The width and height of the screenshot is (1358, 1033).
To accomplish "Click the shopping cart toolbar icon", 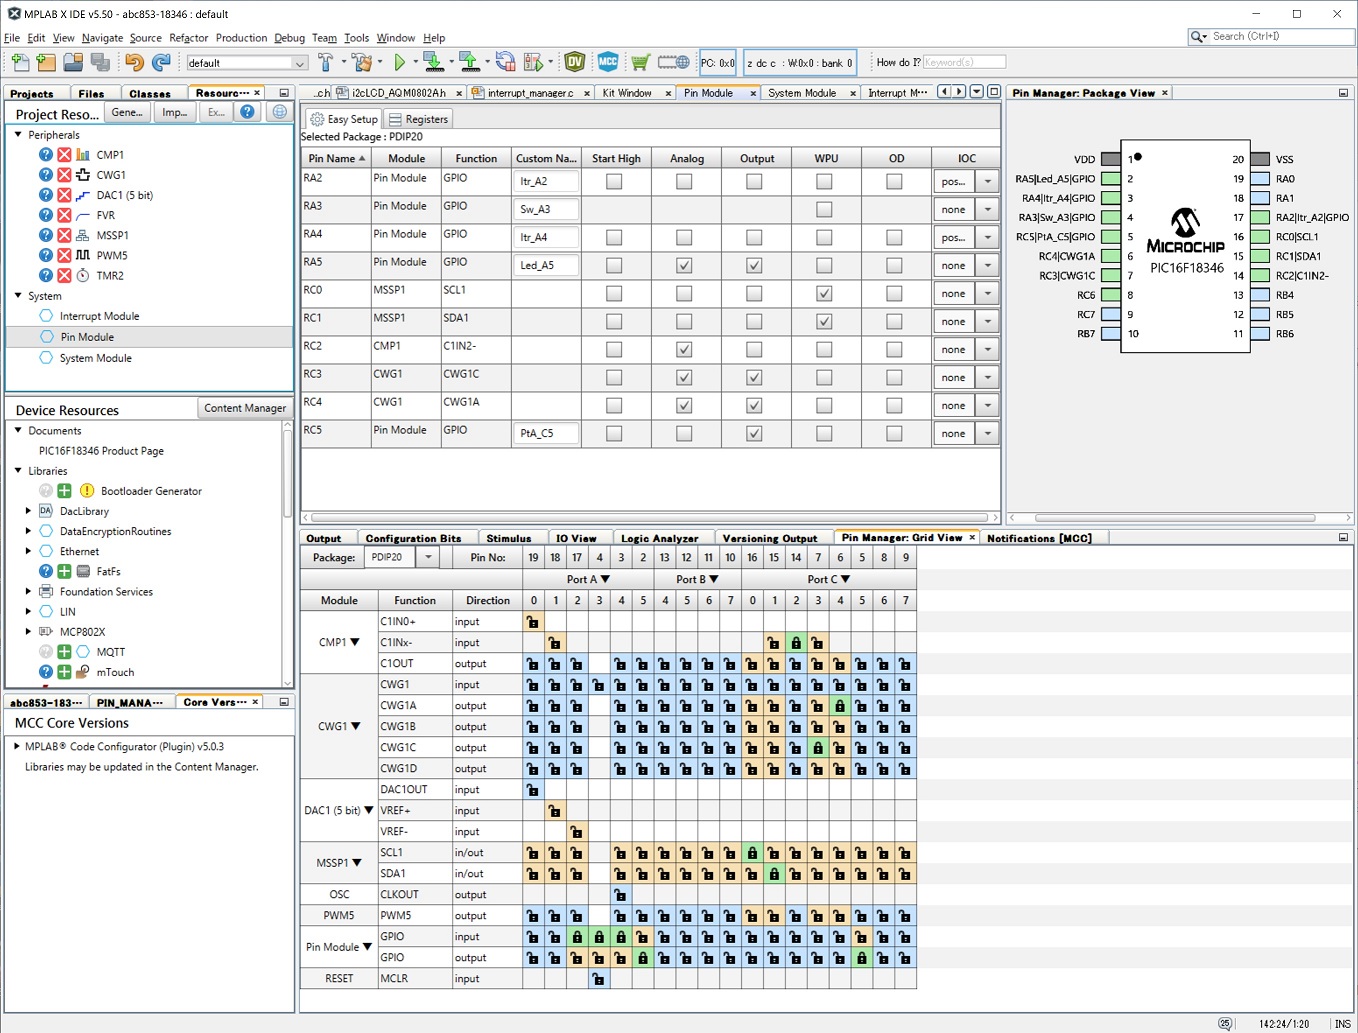I will click(x=640, y=62).
